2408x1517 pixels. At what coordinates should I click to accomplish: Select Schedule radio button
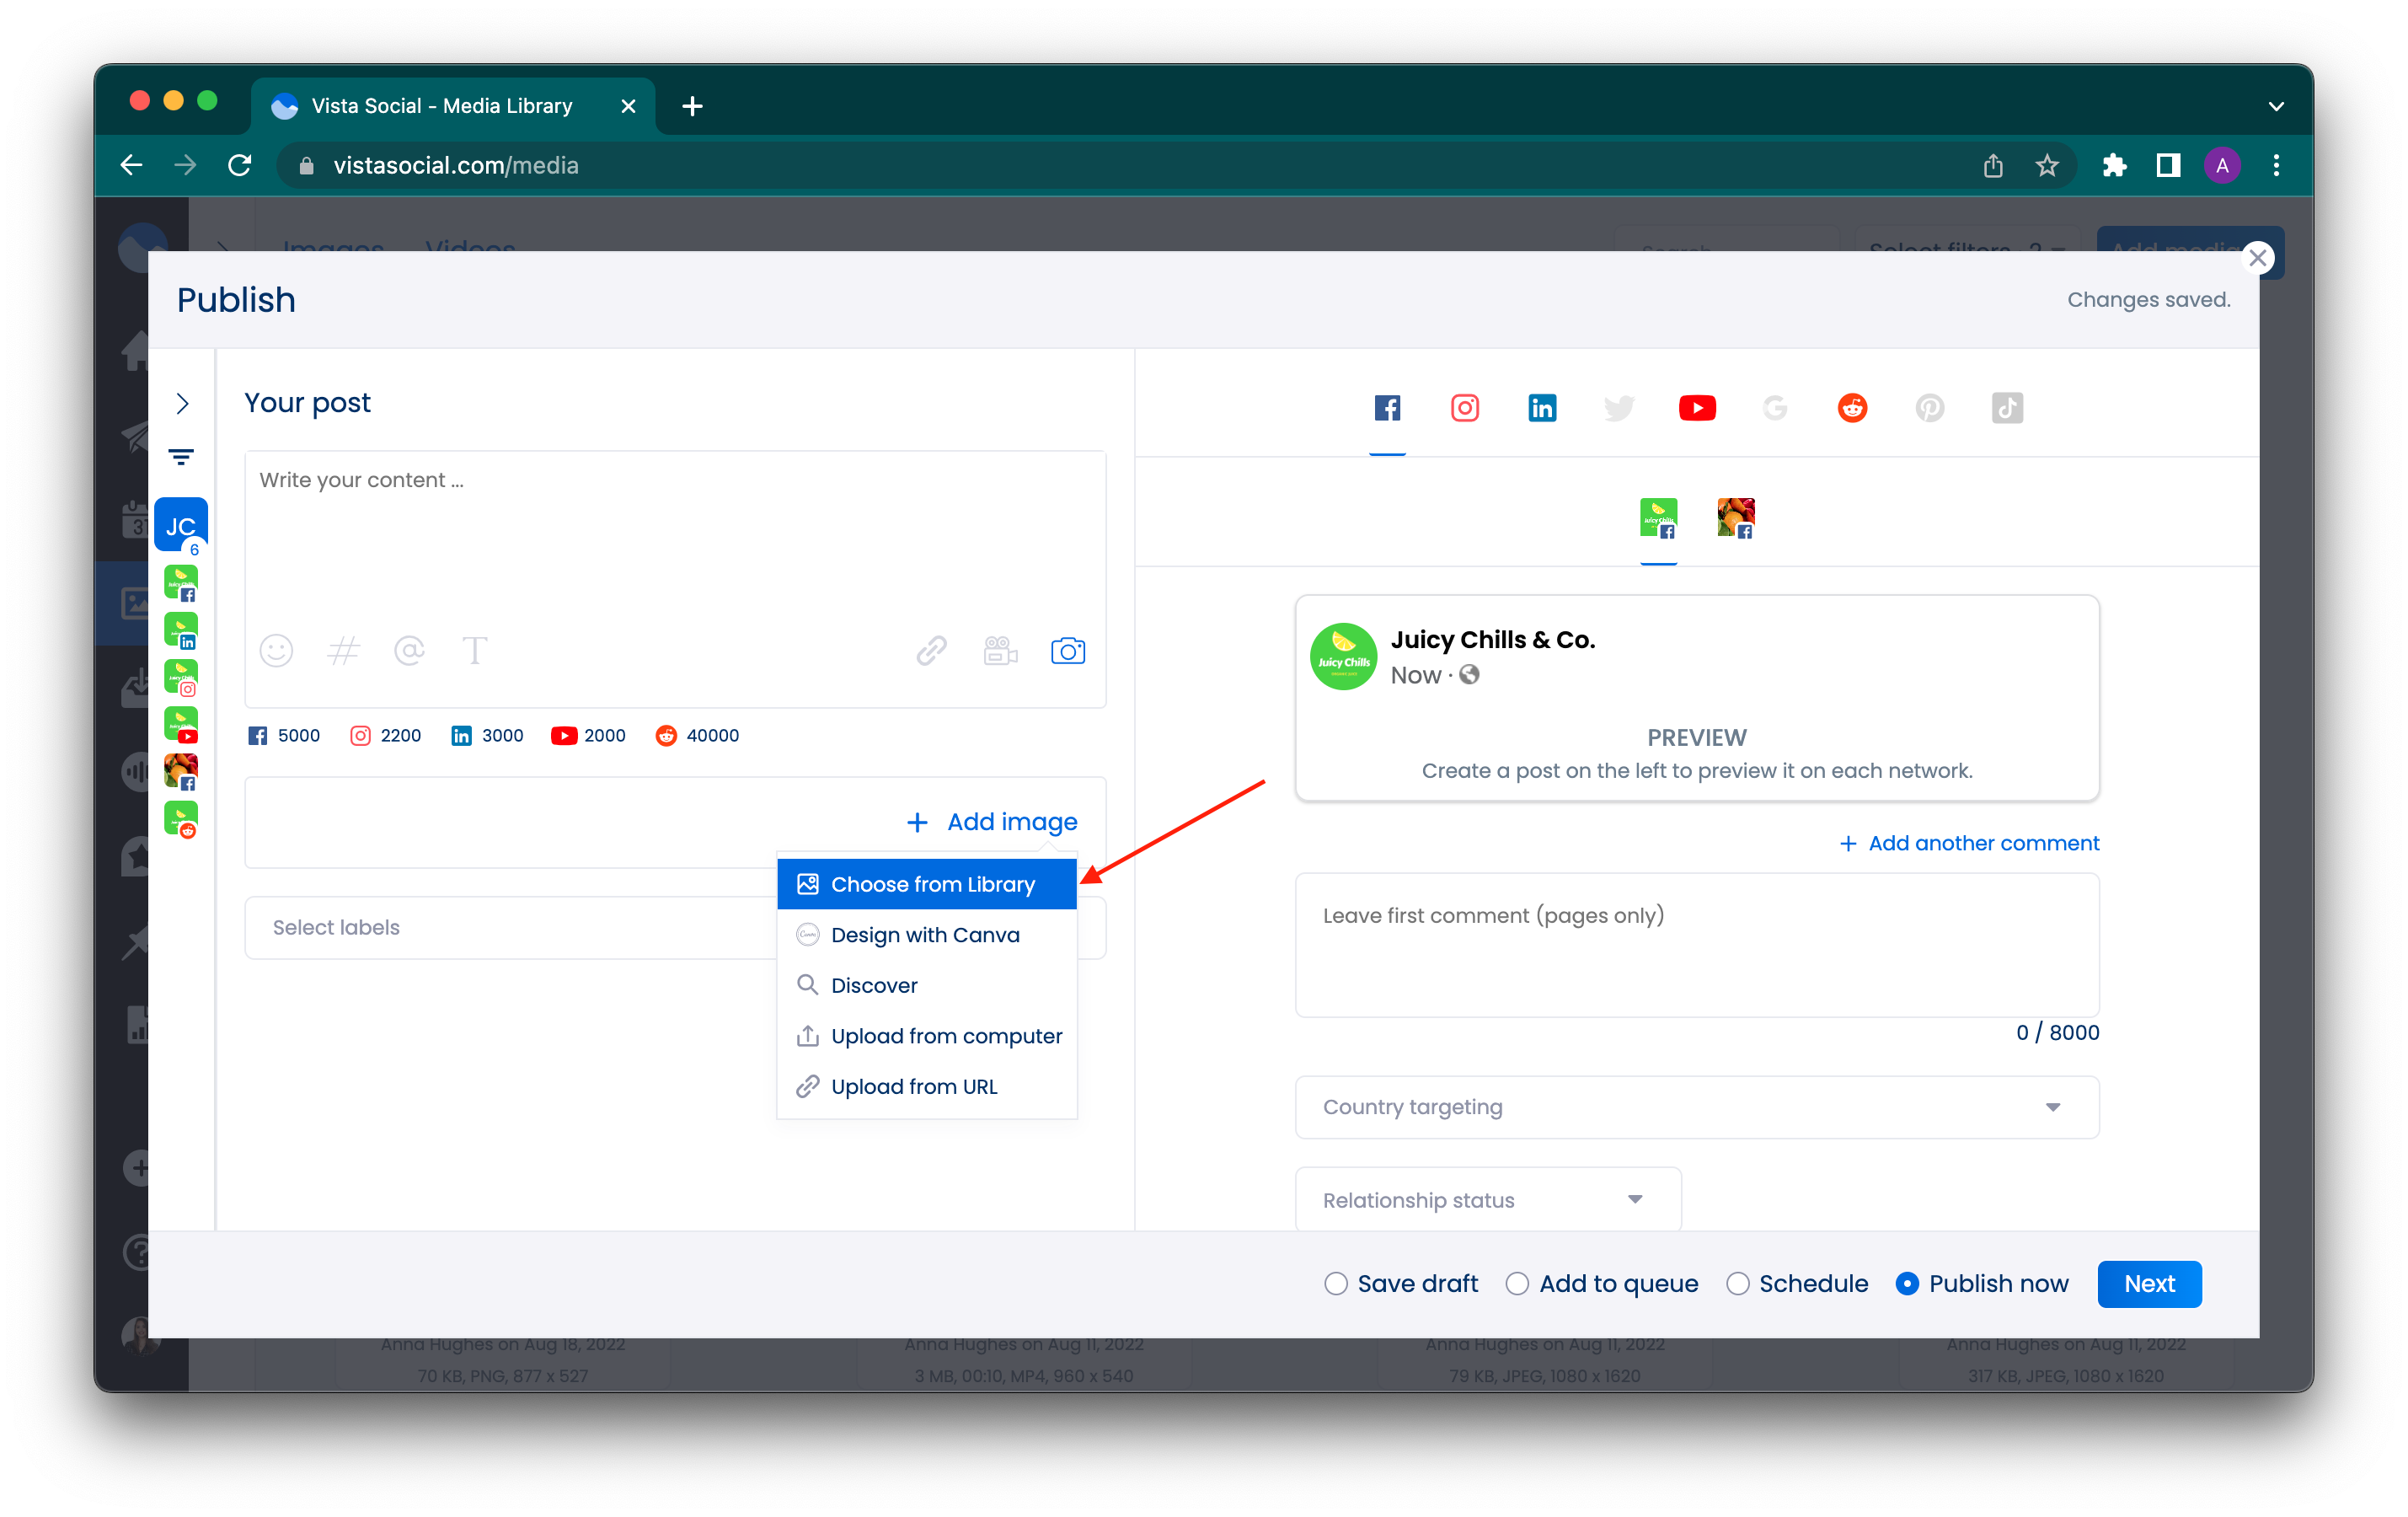(x=1737, y=1283)
